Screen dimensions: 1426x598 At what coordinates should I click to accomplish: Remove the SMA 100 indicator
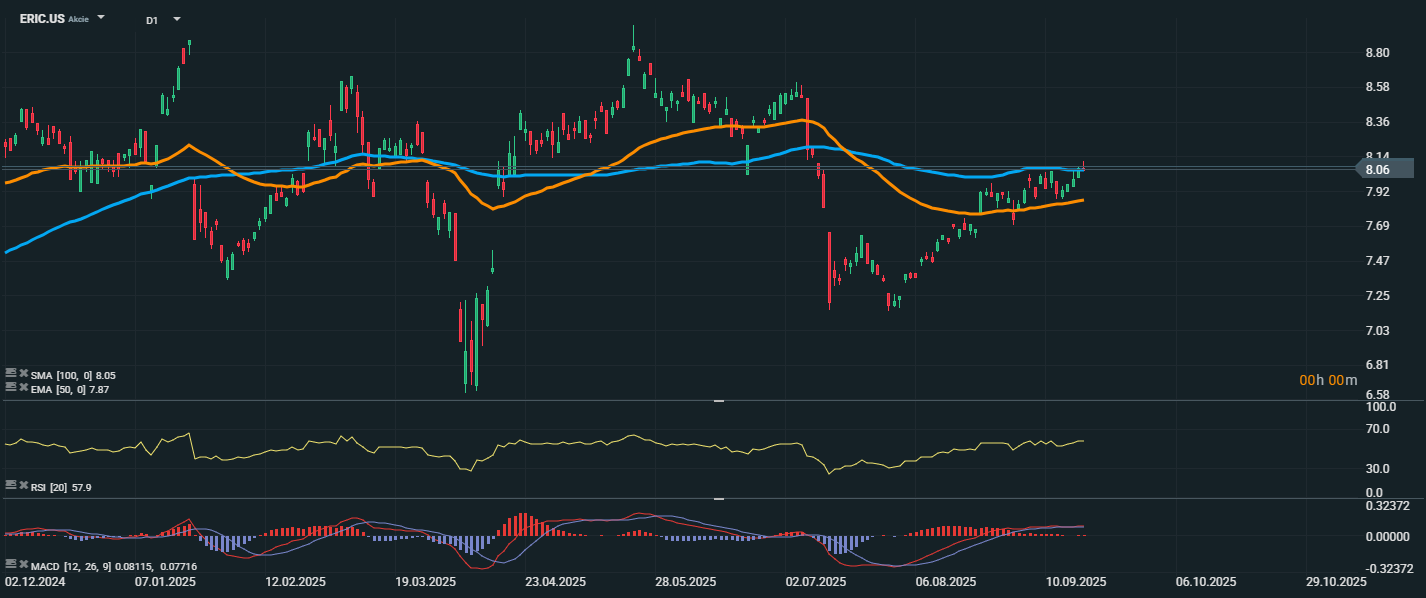tap(23, 374)
